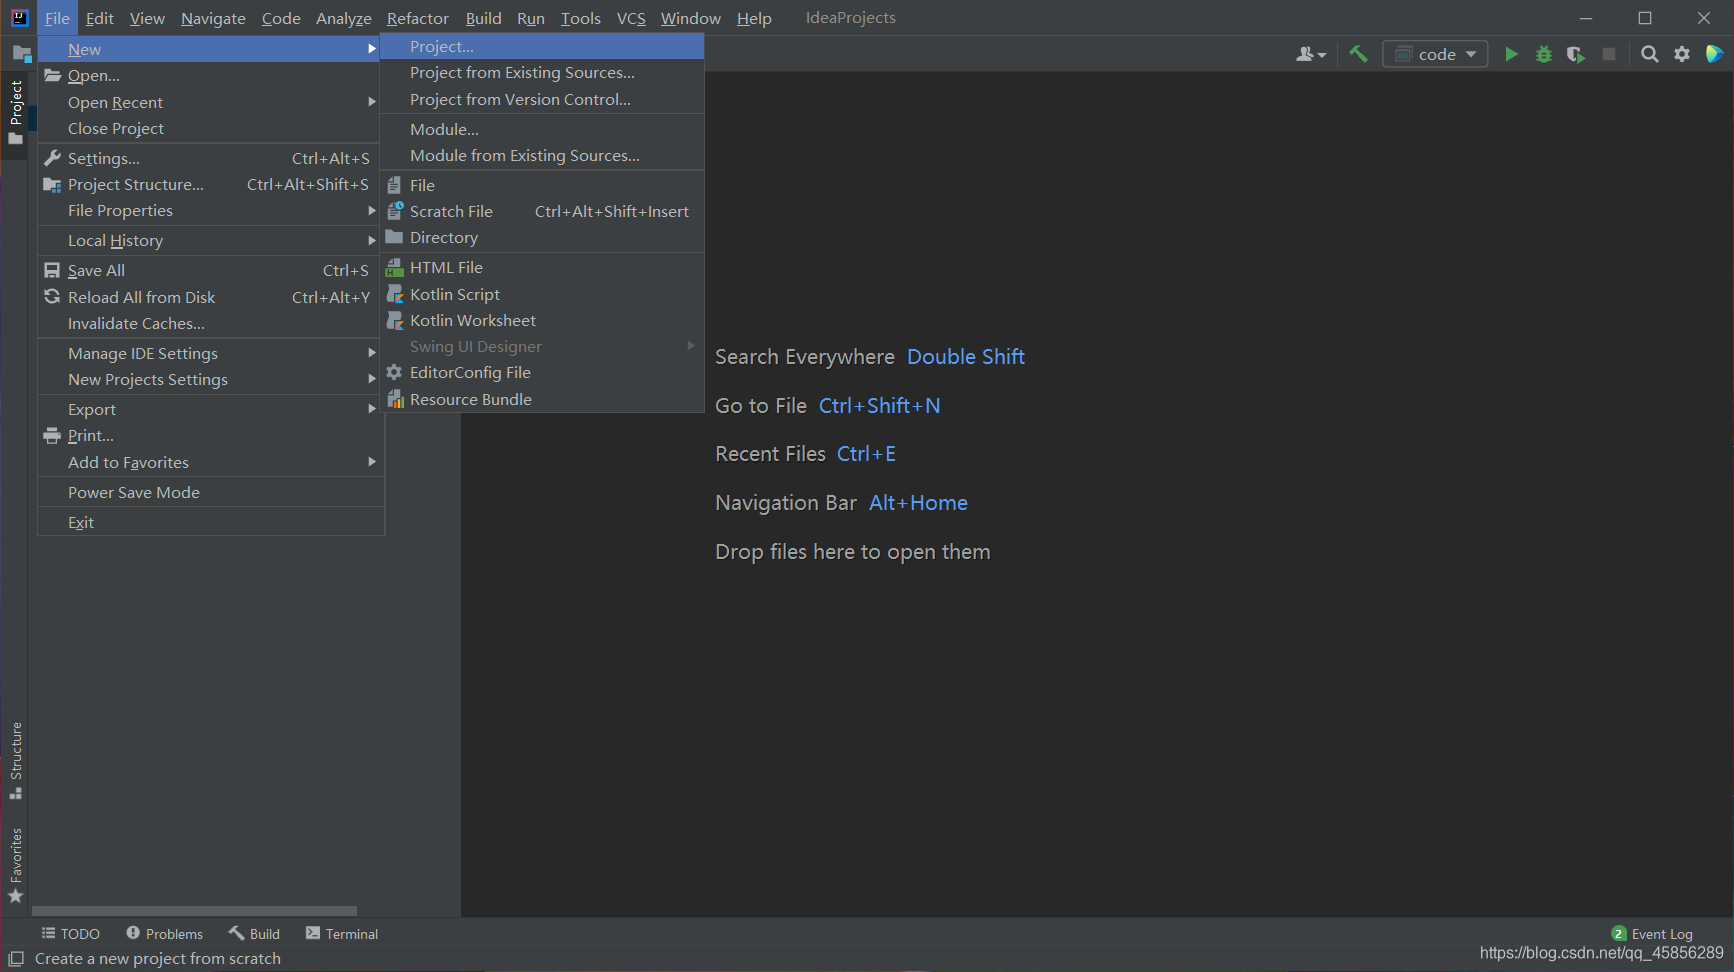
Task: Open IDE settings gear icon in toolbar
Action: pos(1682,54)
